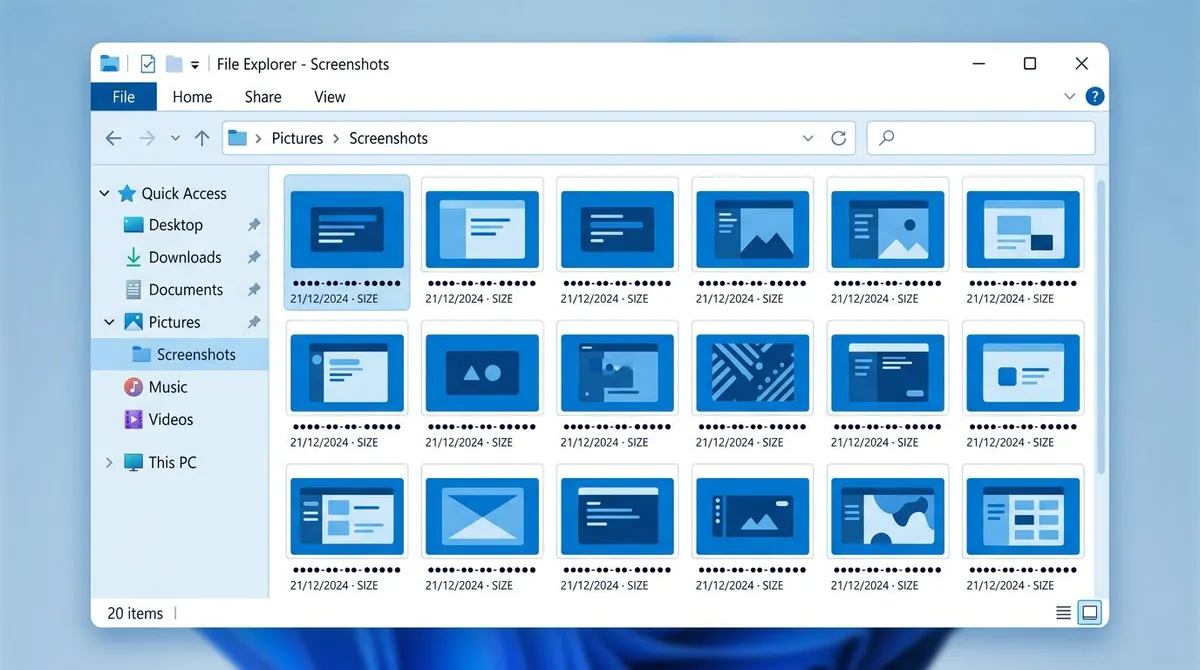Screen dimensions: 1200x670
Task: Select the highlighted first screenshot thumbnail
Action: point(347,242)
